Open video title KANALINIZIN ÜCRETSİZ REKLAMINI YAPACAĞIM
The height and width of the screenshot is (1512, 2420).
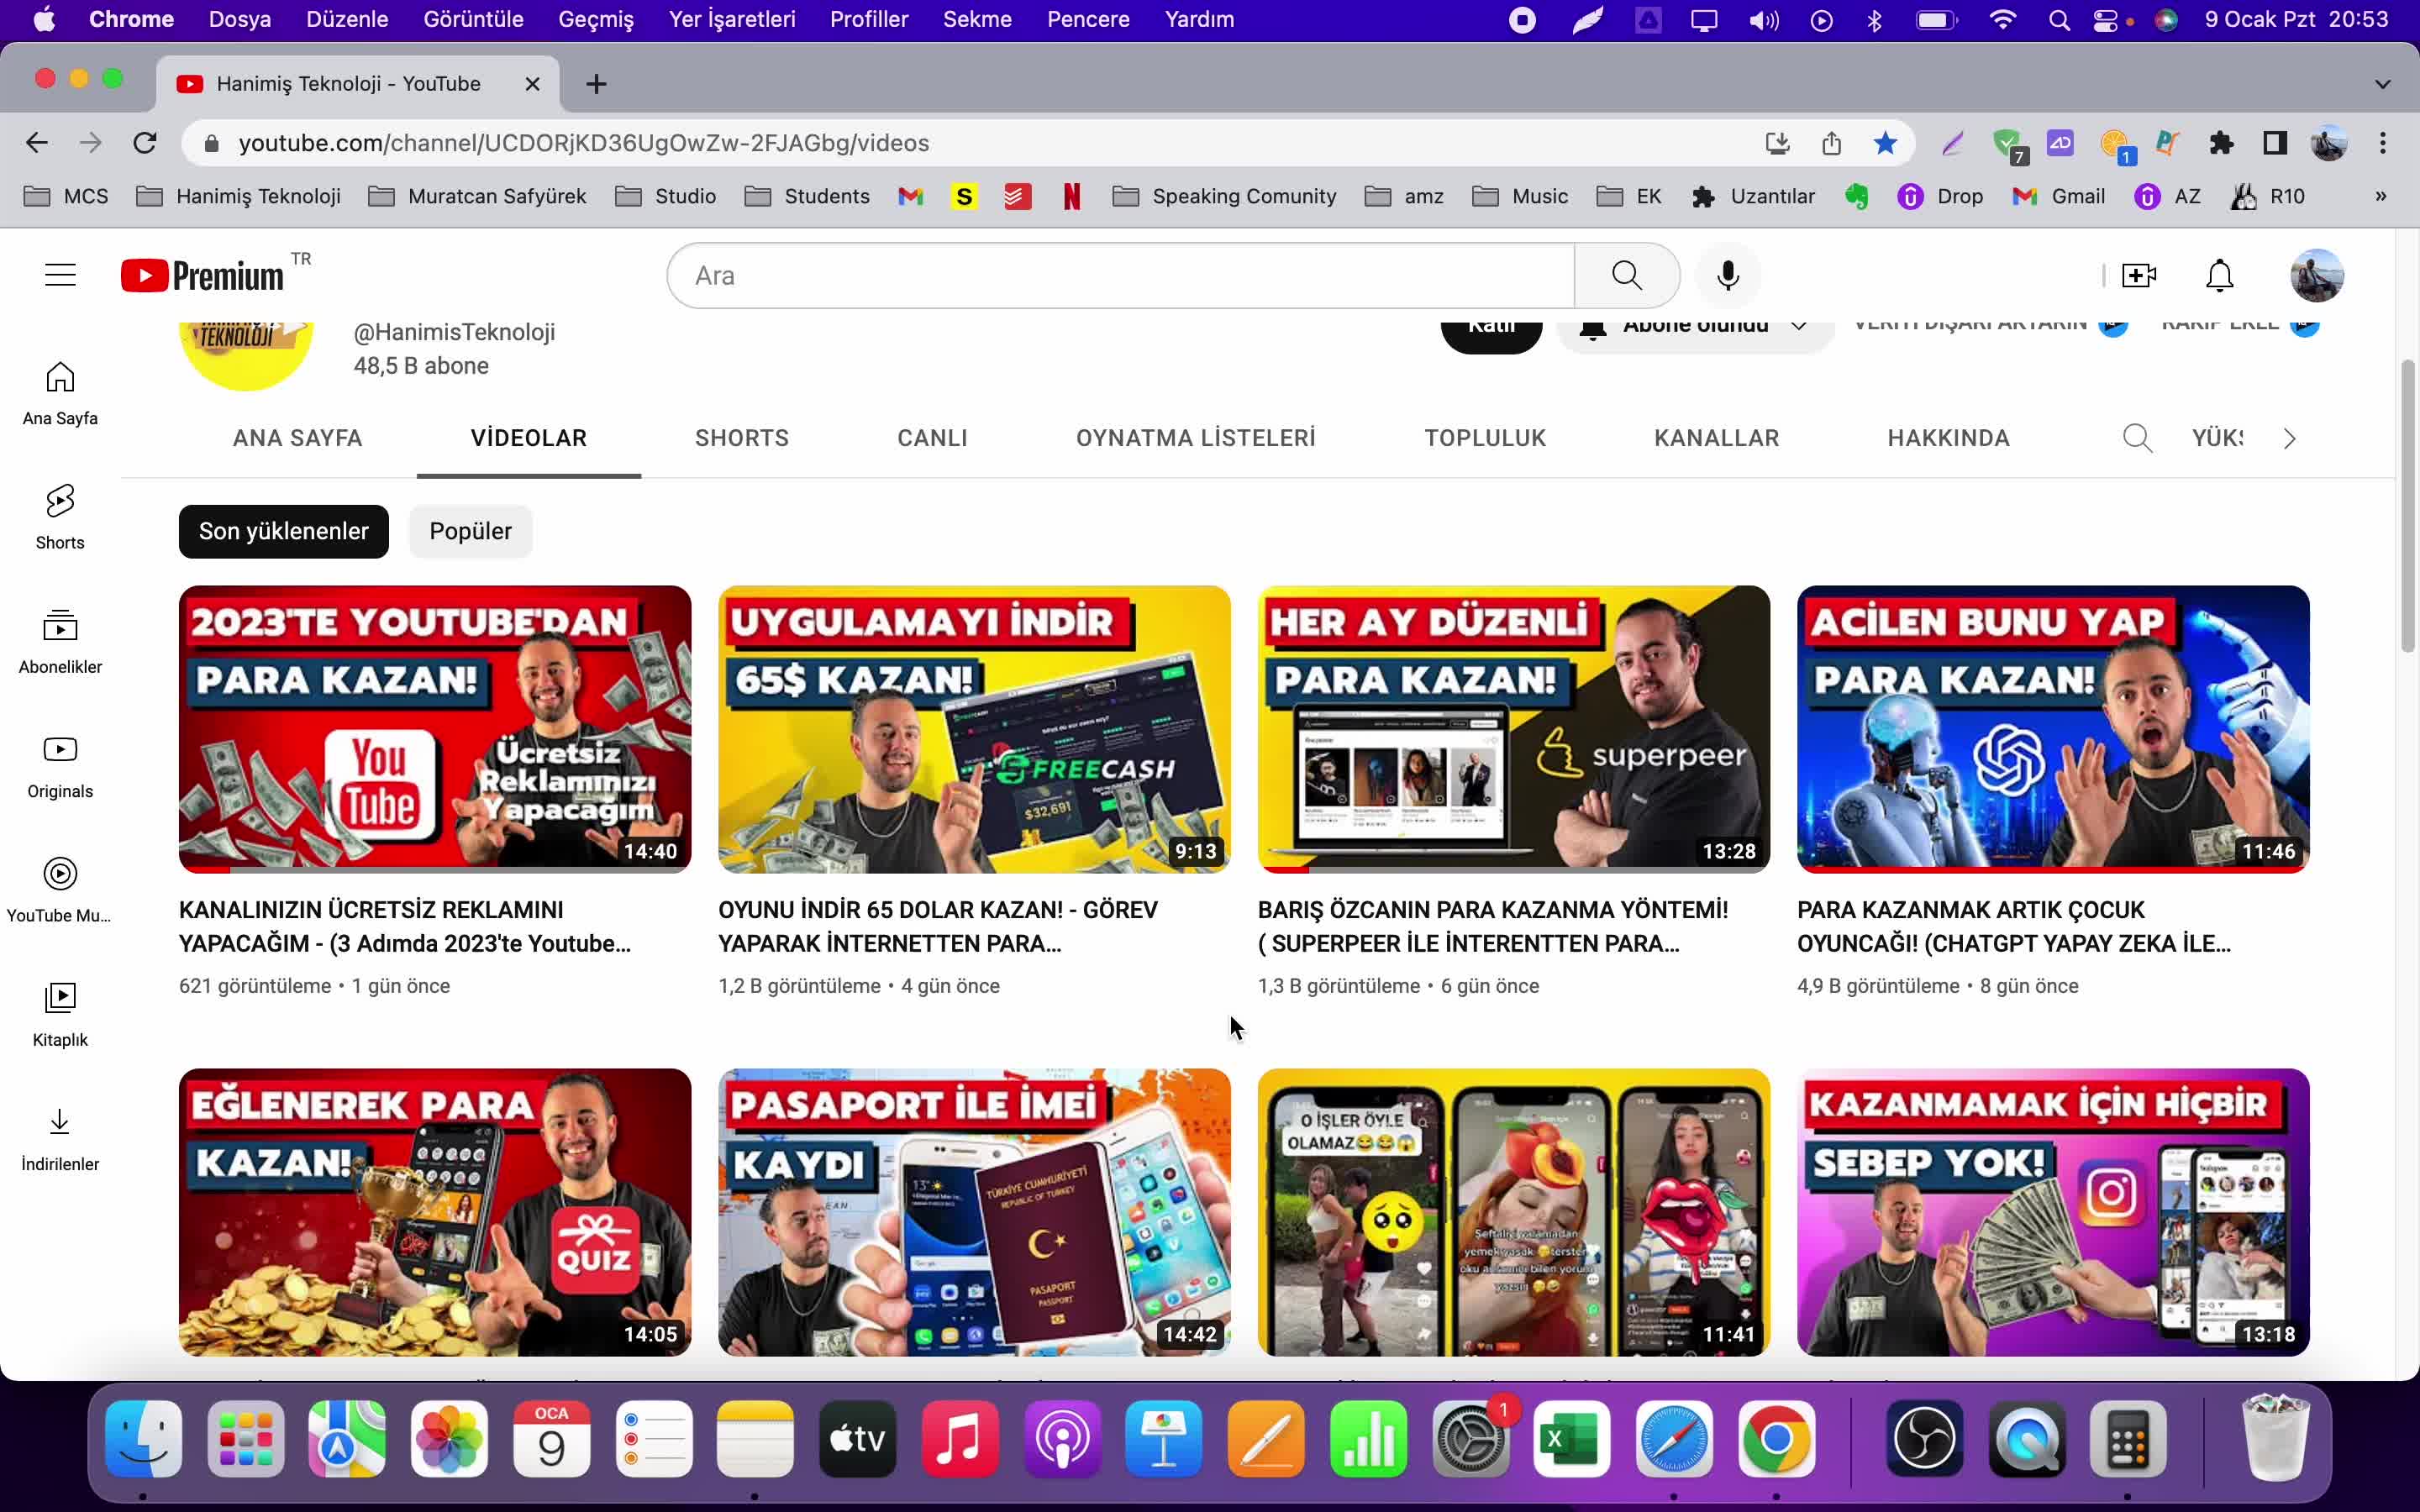pos(405,927)
